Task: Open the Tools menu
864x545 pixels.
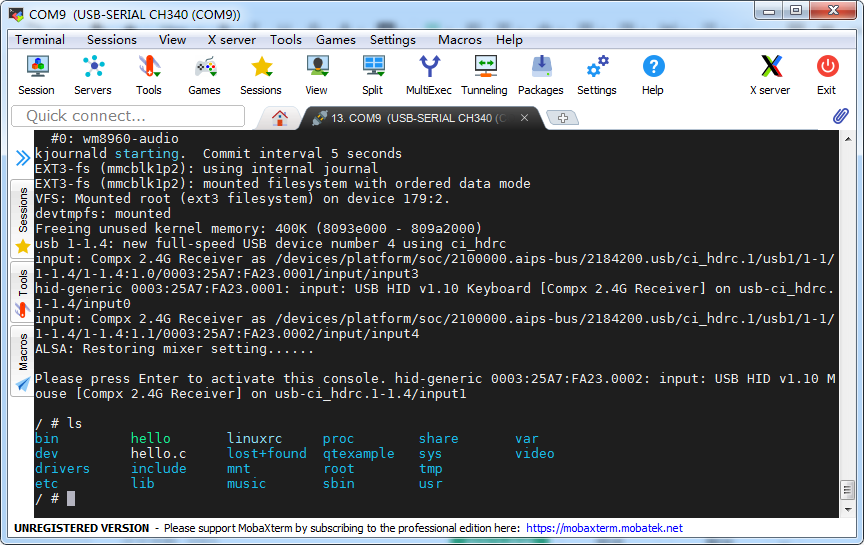Action: (x=286, y=40)
